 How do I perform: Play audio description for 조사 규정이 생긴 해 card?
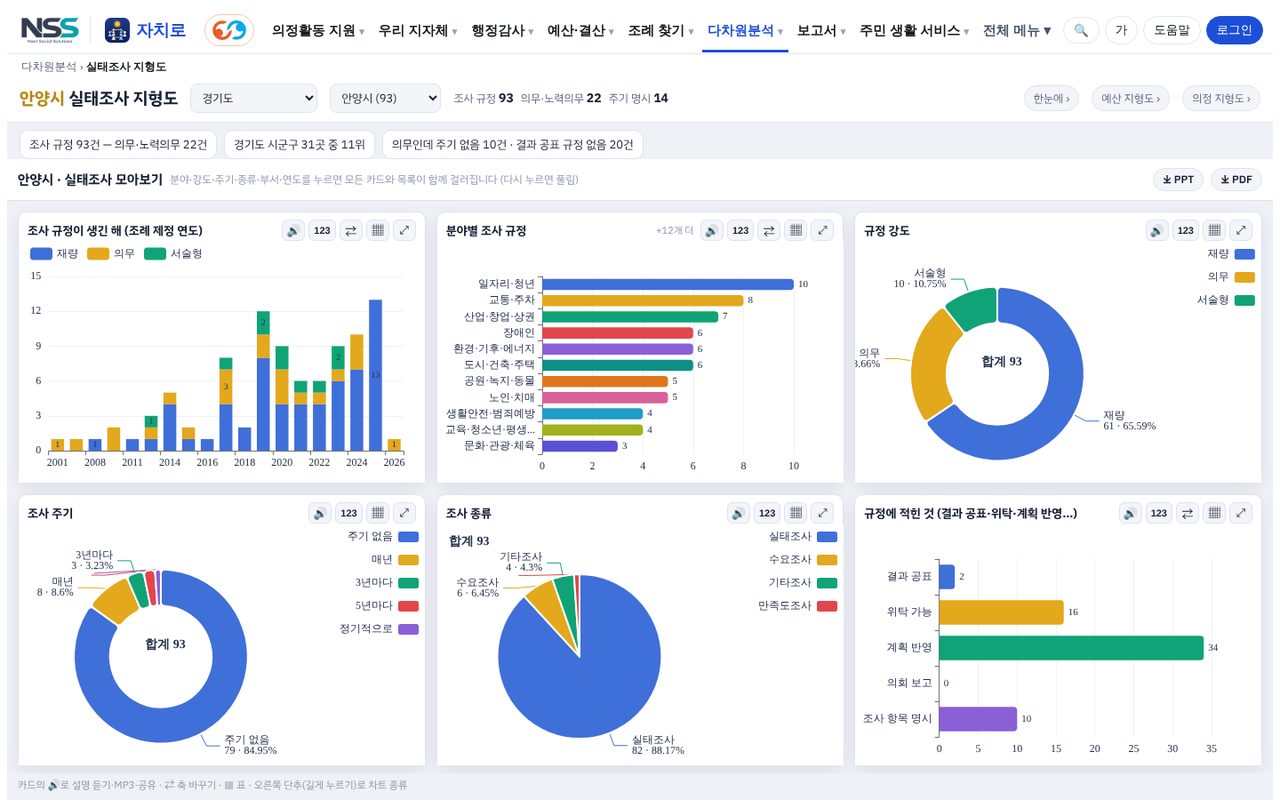[x=293, y=231]
